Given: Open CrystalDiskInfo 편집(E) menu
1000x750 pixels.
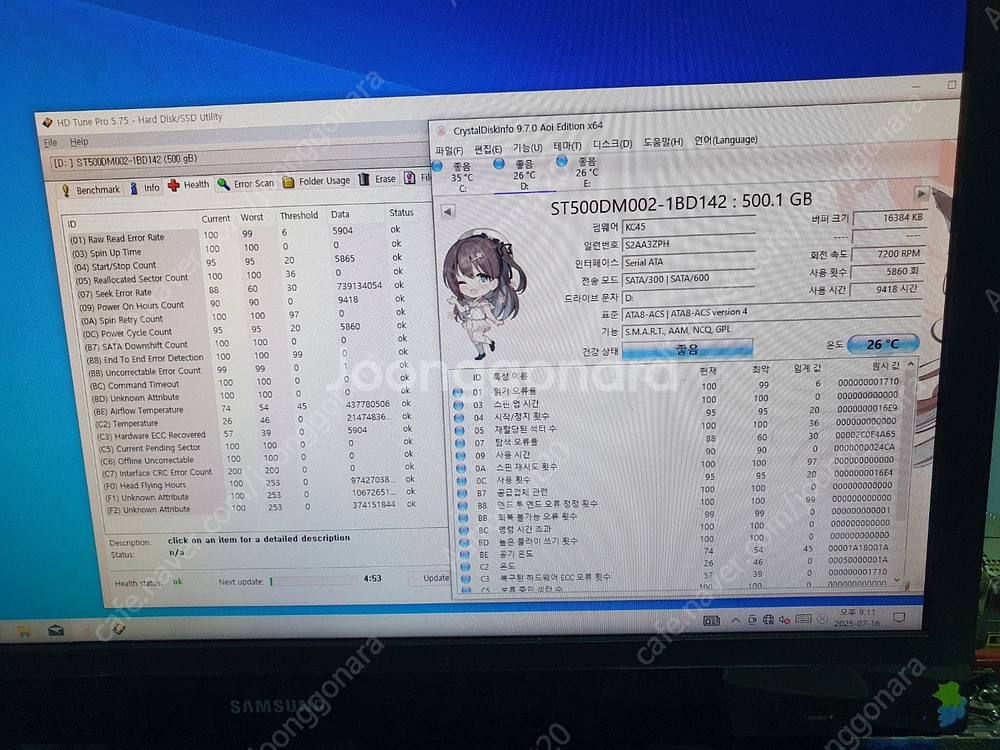Looking at the screenshot, I should (488, 149).
